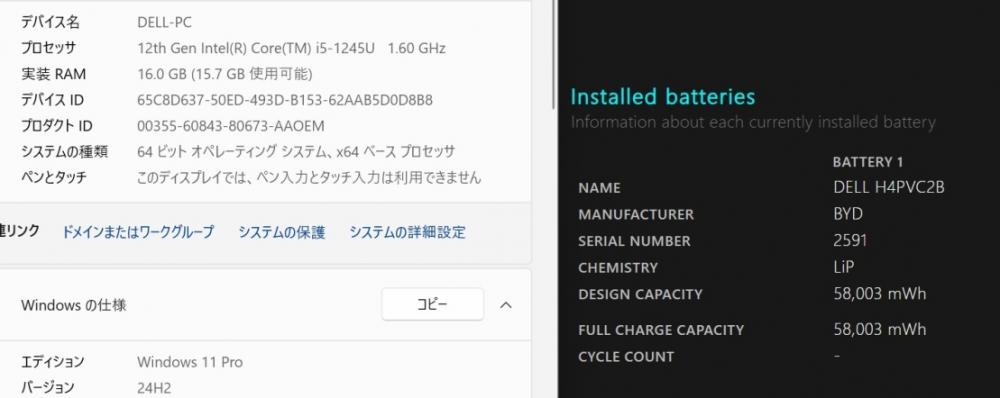Screen dimensions: 1000x398
Task: Select battery serial number 2591
Action: click(x=850, y=240)
